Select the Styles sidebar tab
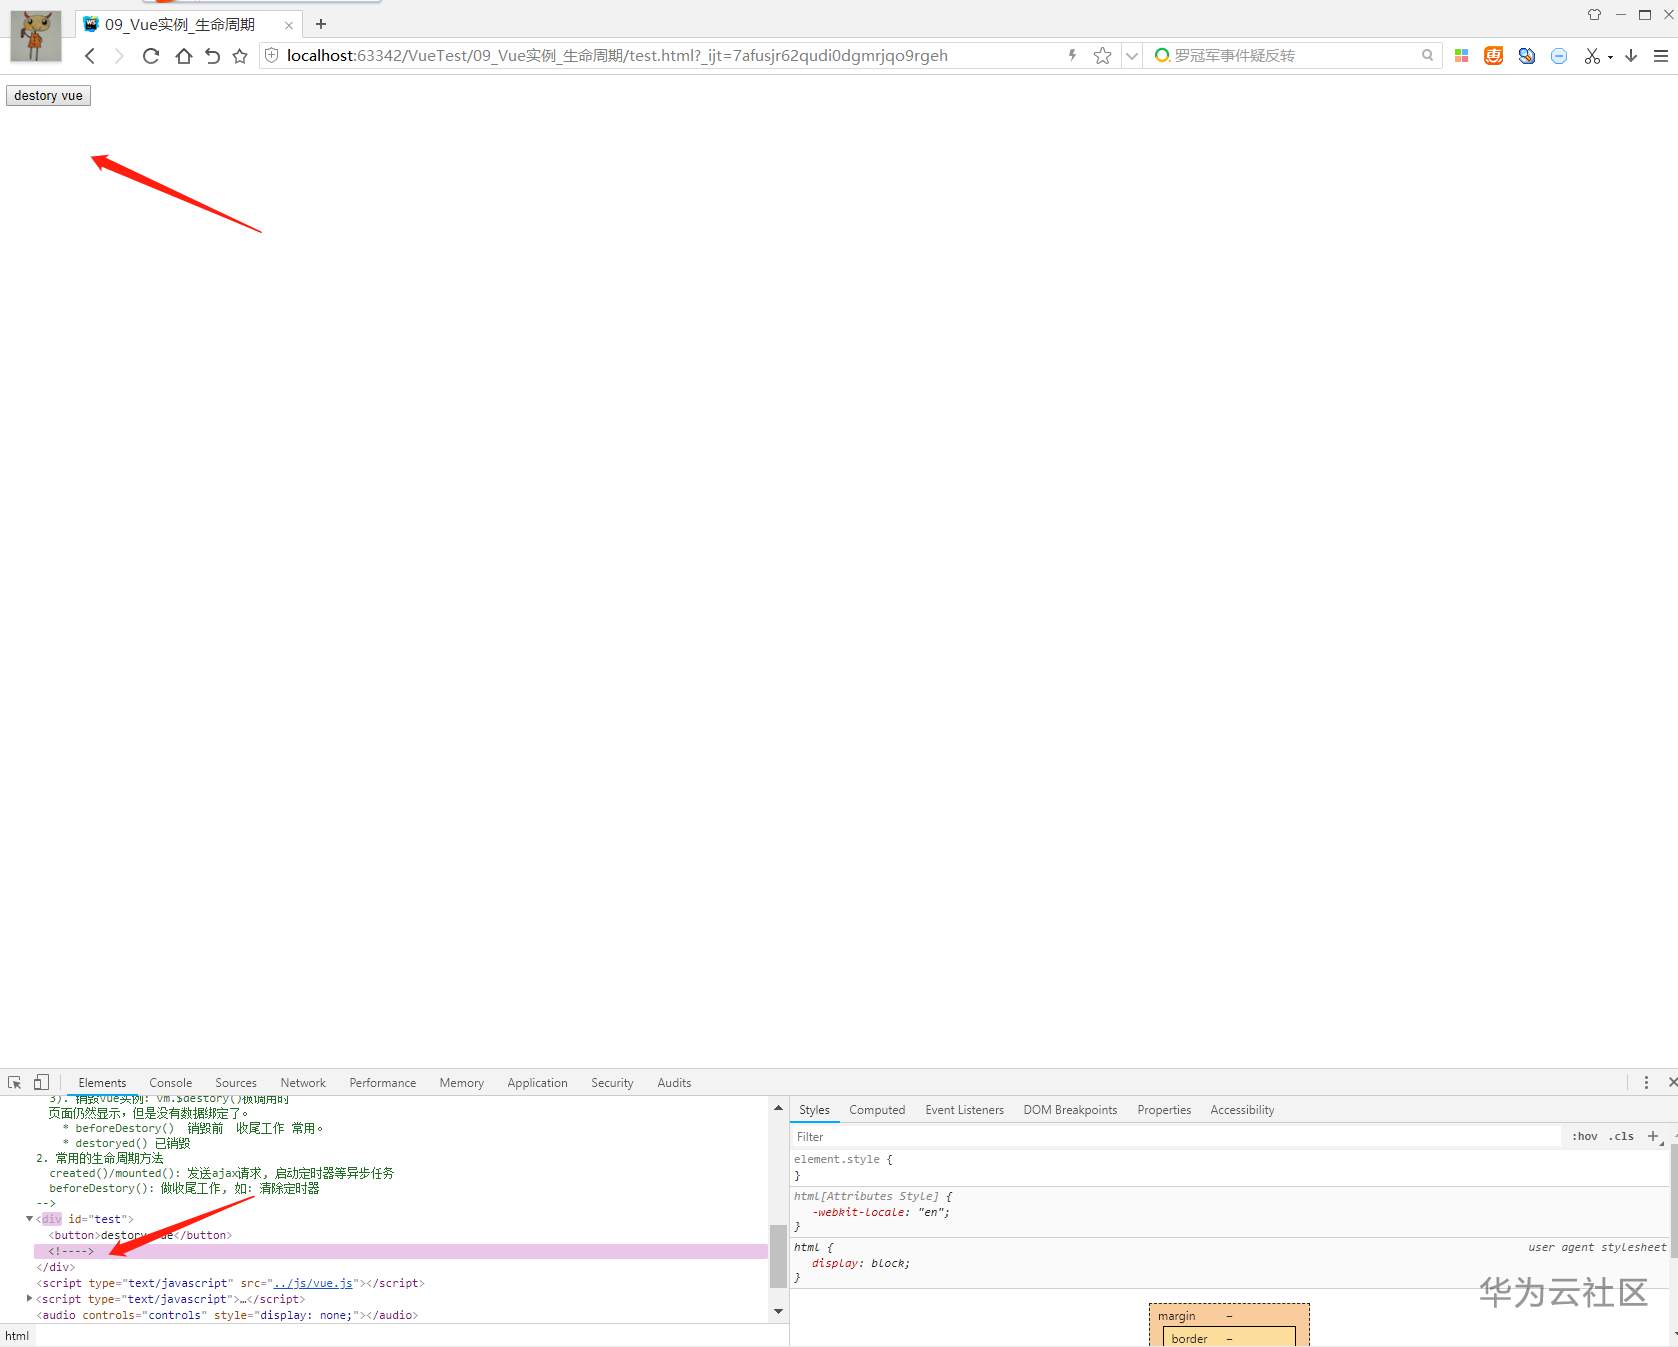Image resolution: width=1678 pixels, height=1347 pixels. pos(814,1110)
